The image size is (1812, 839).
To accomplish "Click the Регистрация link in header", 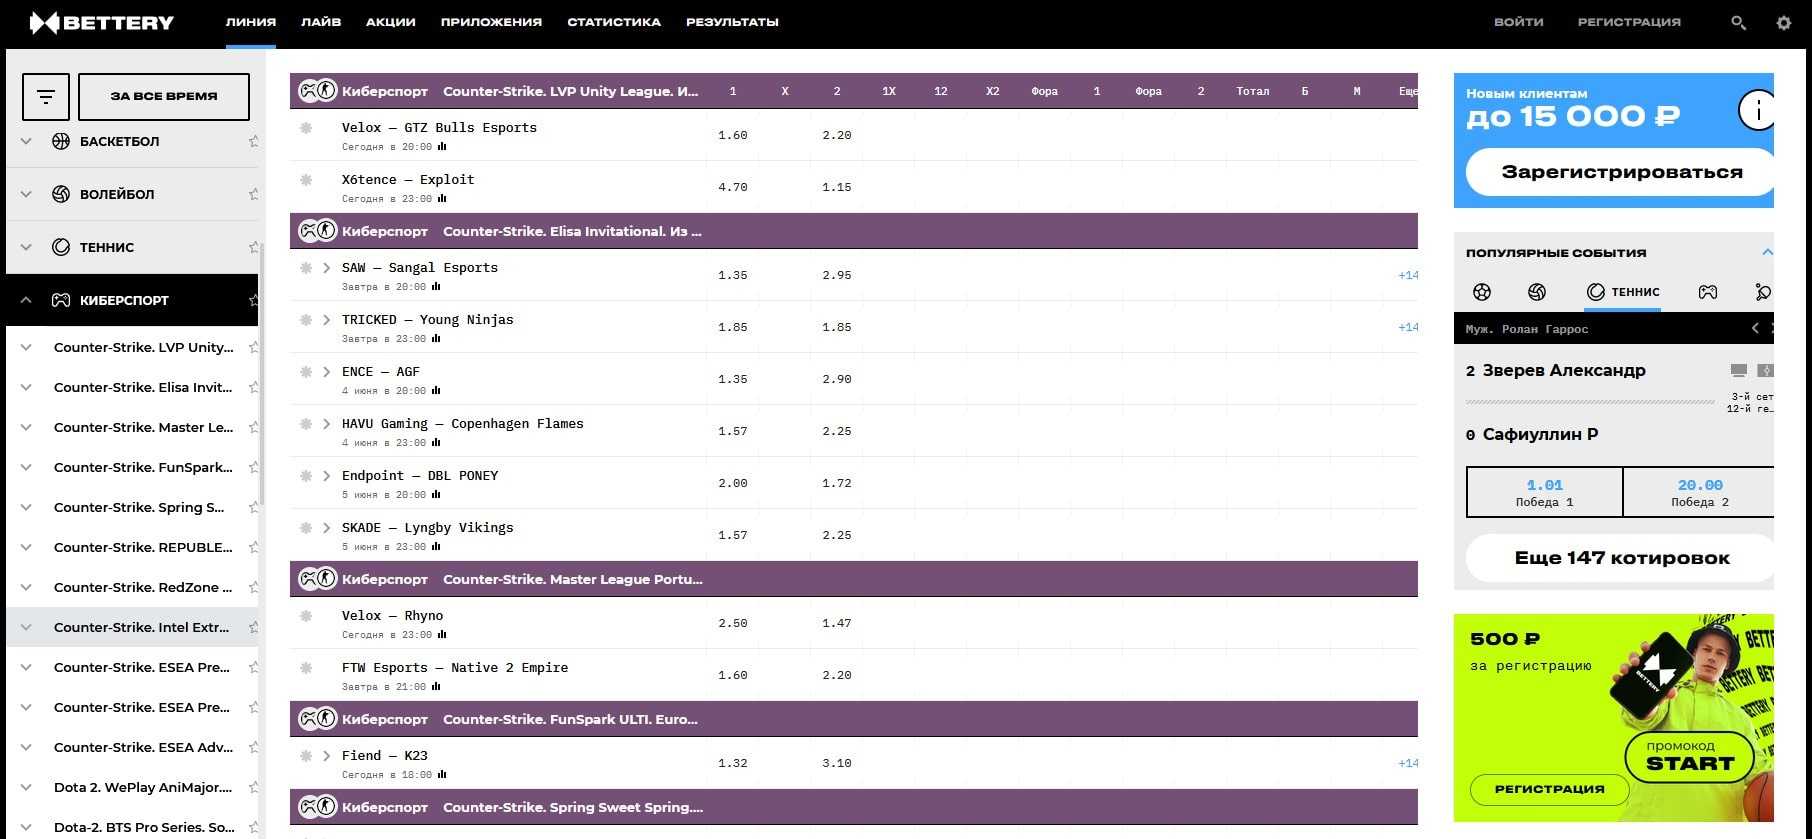I will click(1629, 22).
